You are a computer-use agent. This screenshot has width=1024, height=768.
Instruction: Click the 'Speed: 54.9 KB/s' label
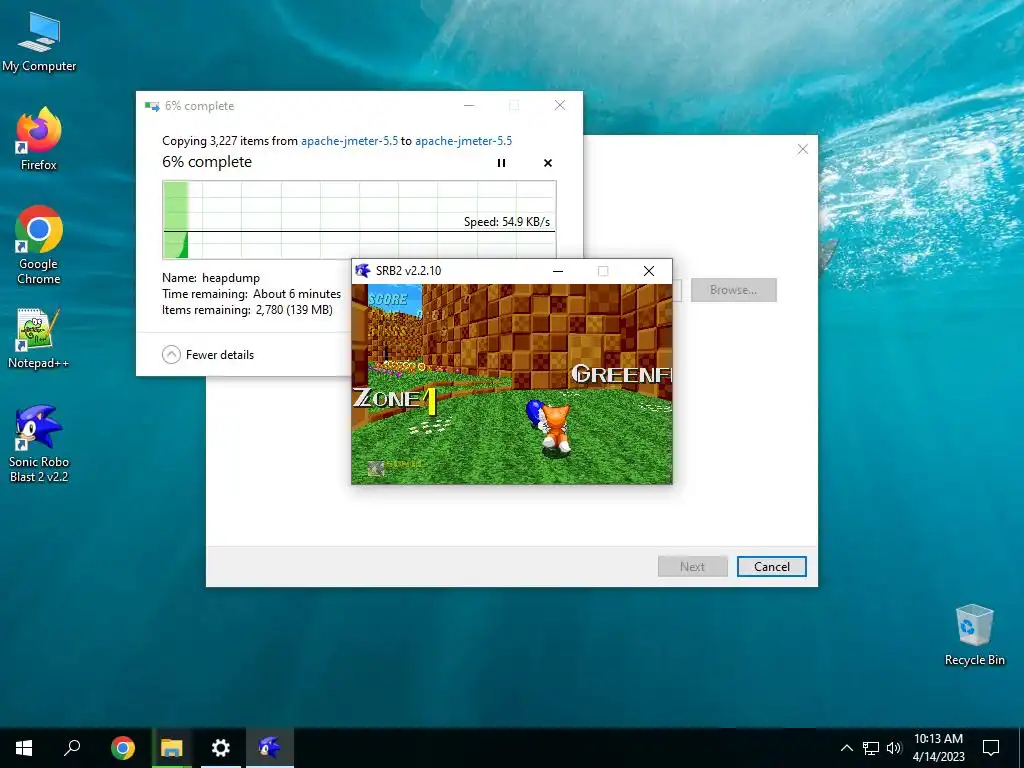pos(507,221)
